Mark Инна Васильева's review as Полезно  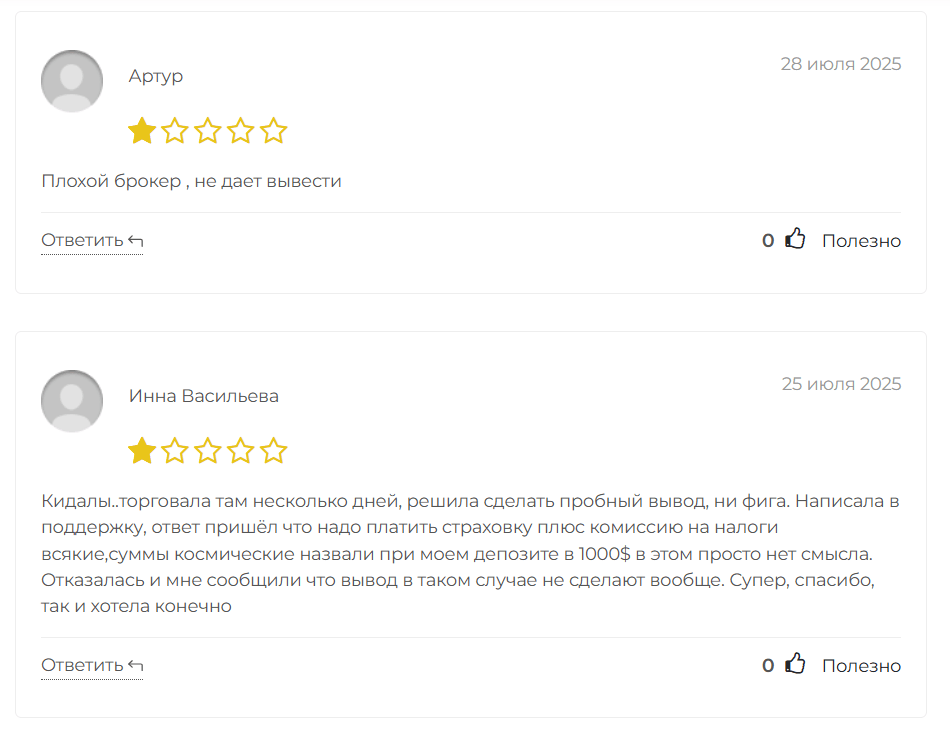click(861, 665)
